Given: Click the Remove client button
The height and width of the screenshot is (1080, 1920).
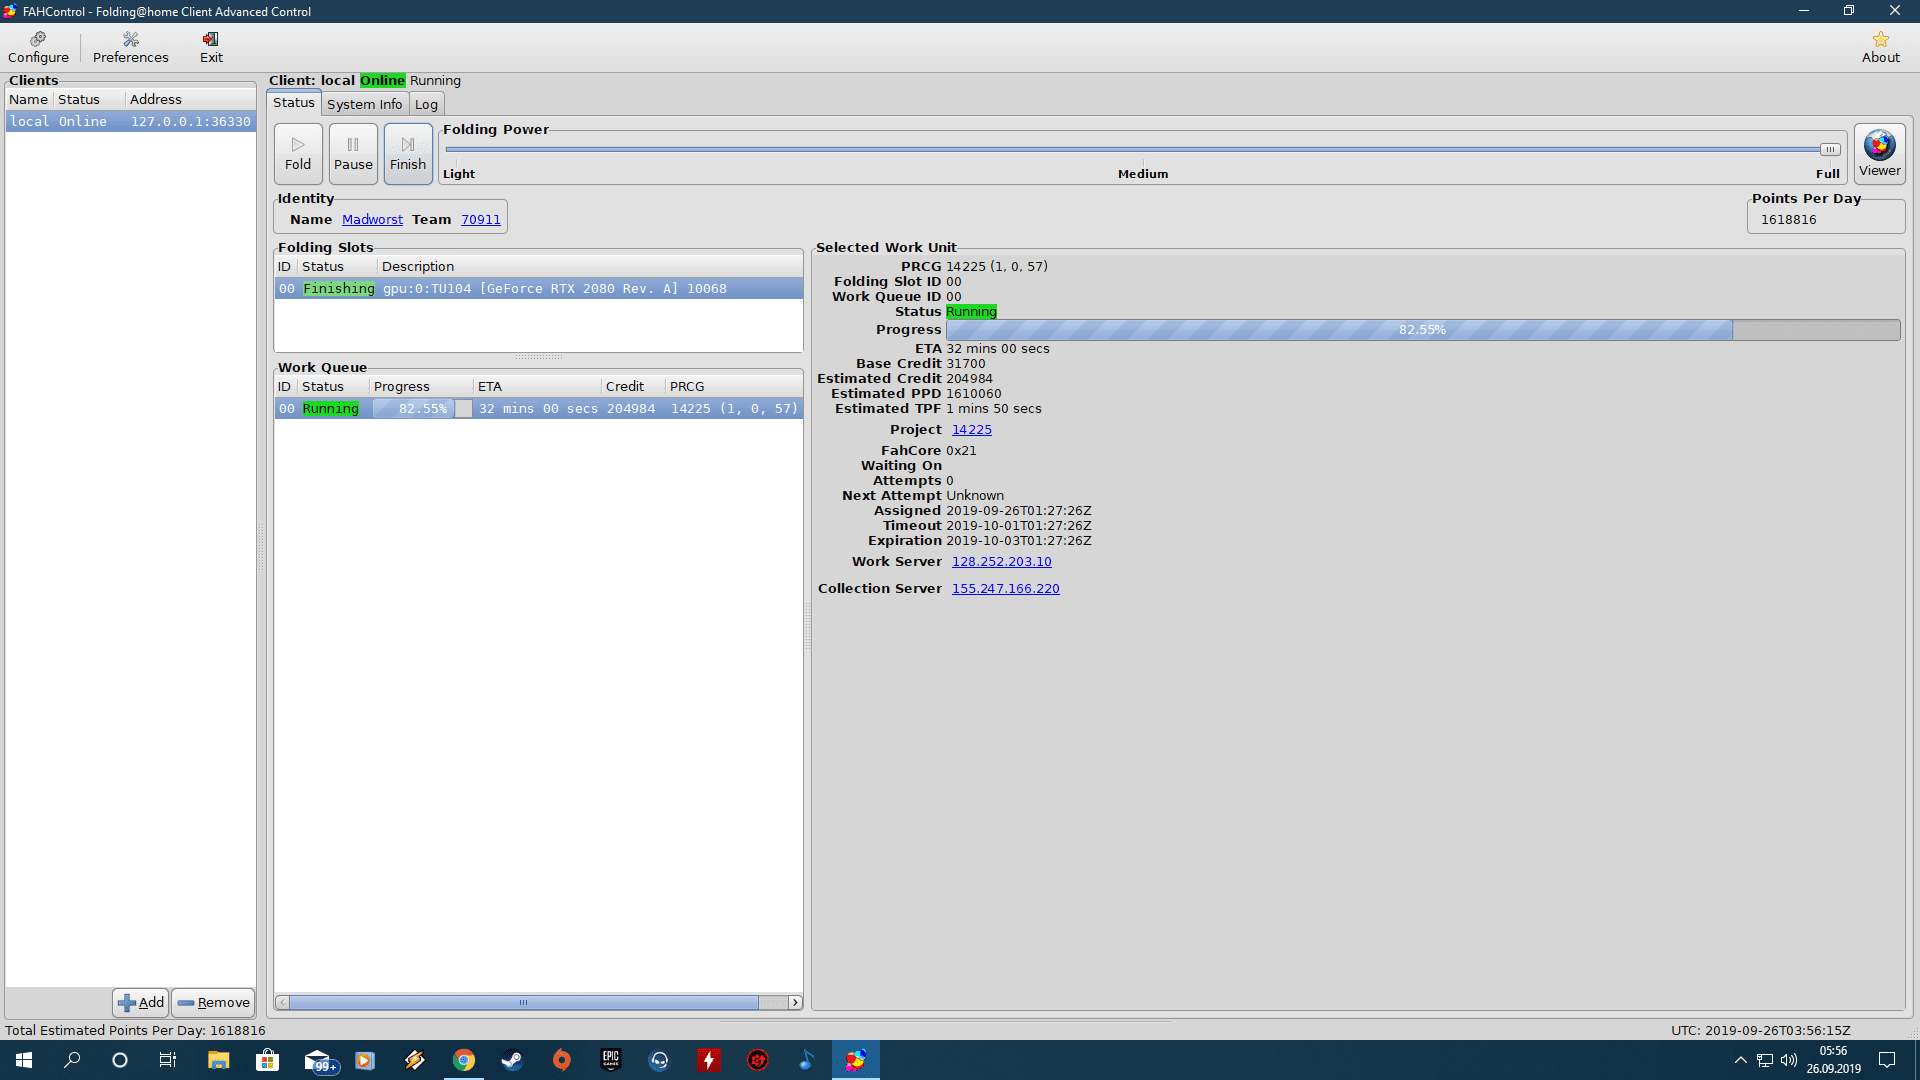Looking at the screenshot, I should coord(213,1002).
